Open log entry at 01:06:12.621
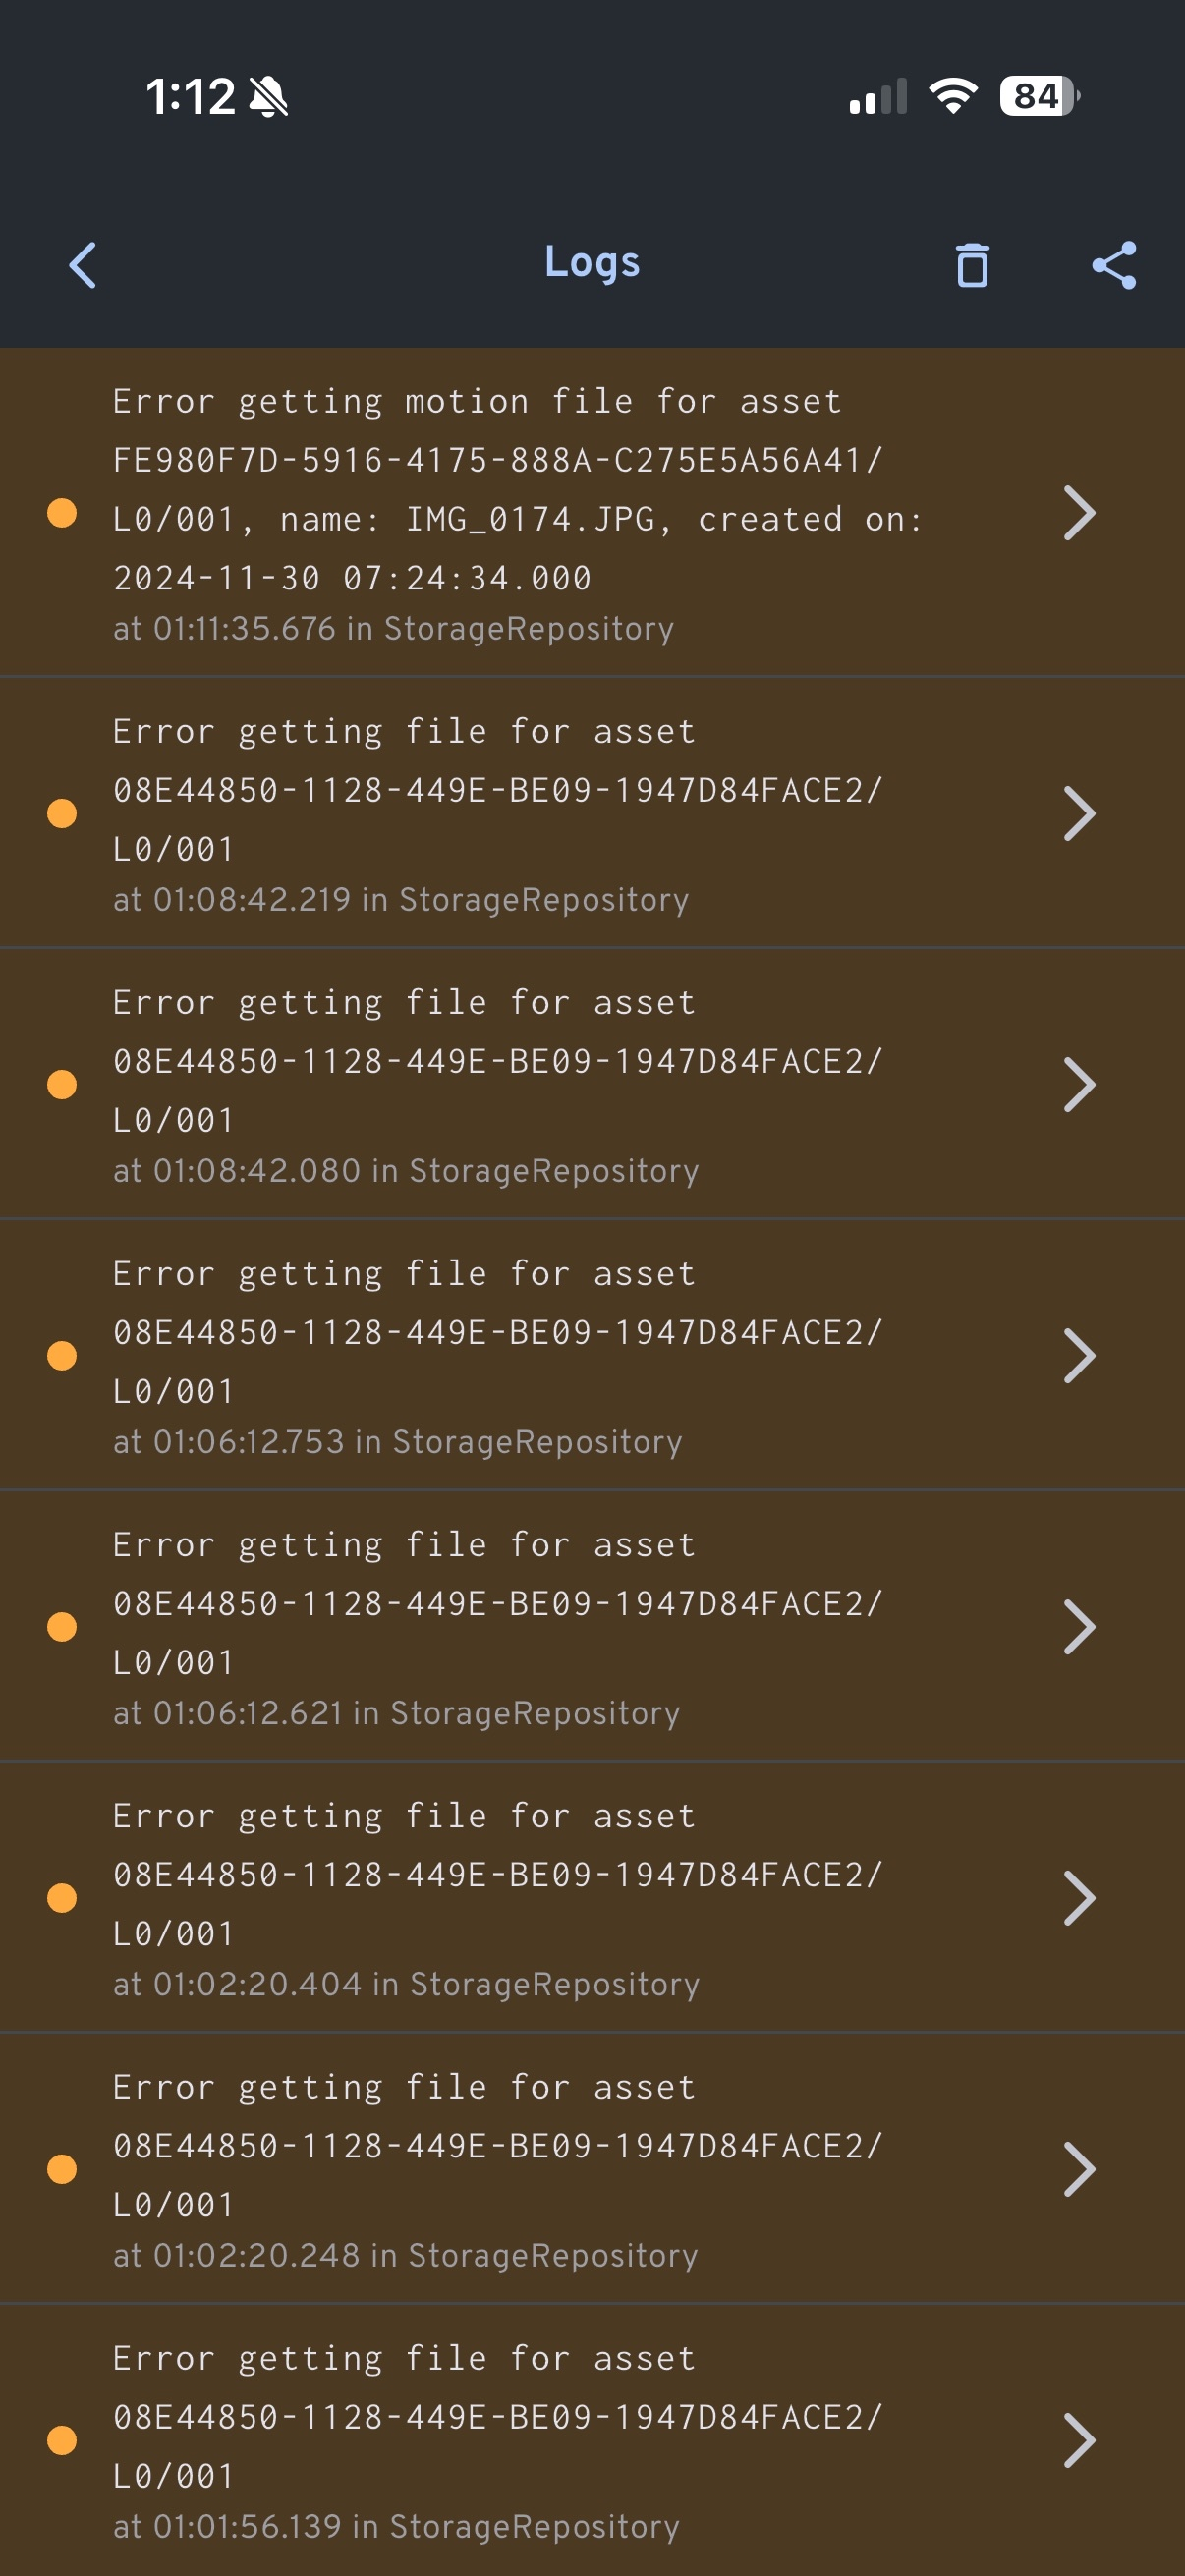This screenshot has height=2576, width=1185. (x=500, y=1627)
